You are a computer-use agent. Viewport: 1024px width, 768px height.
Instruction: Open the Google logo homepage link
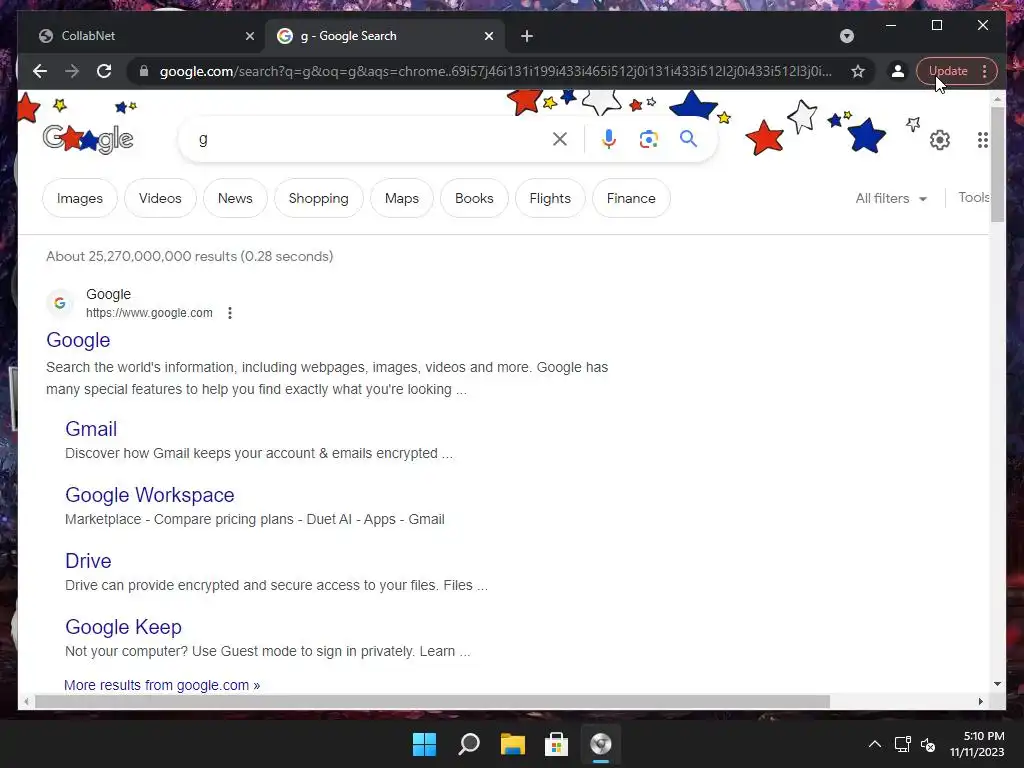point(88,138)
